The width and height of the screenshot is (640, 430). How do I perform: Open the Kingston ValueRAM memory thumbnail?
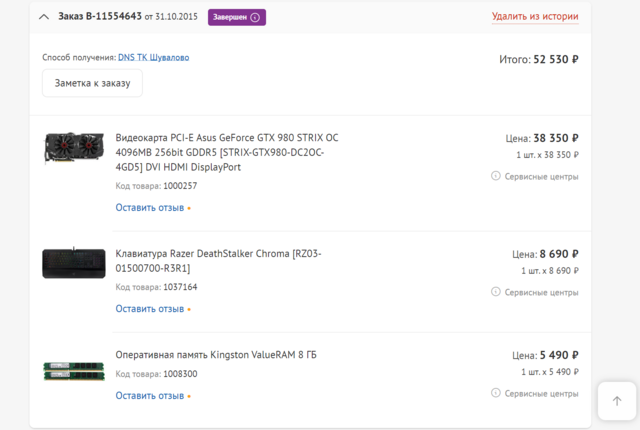[x=73, y=370]
